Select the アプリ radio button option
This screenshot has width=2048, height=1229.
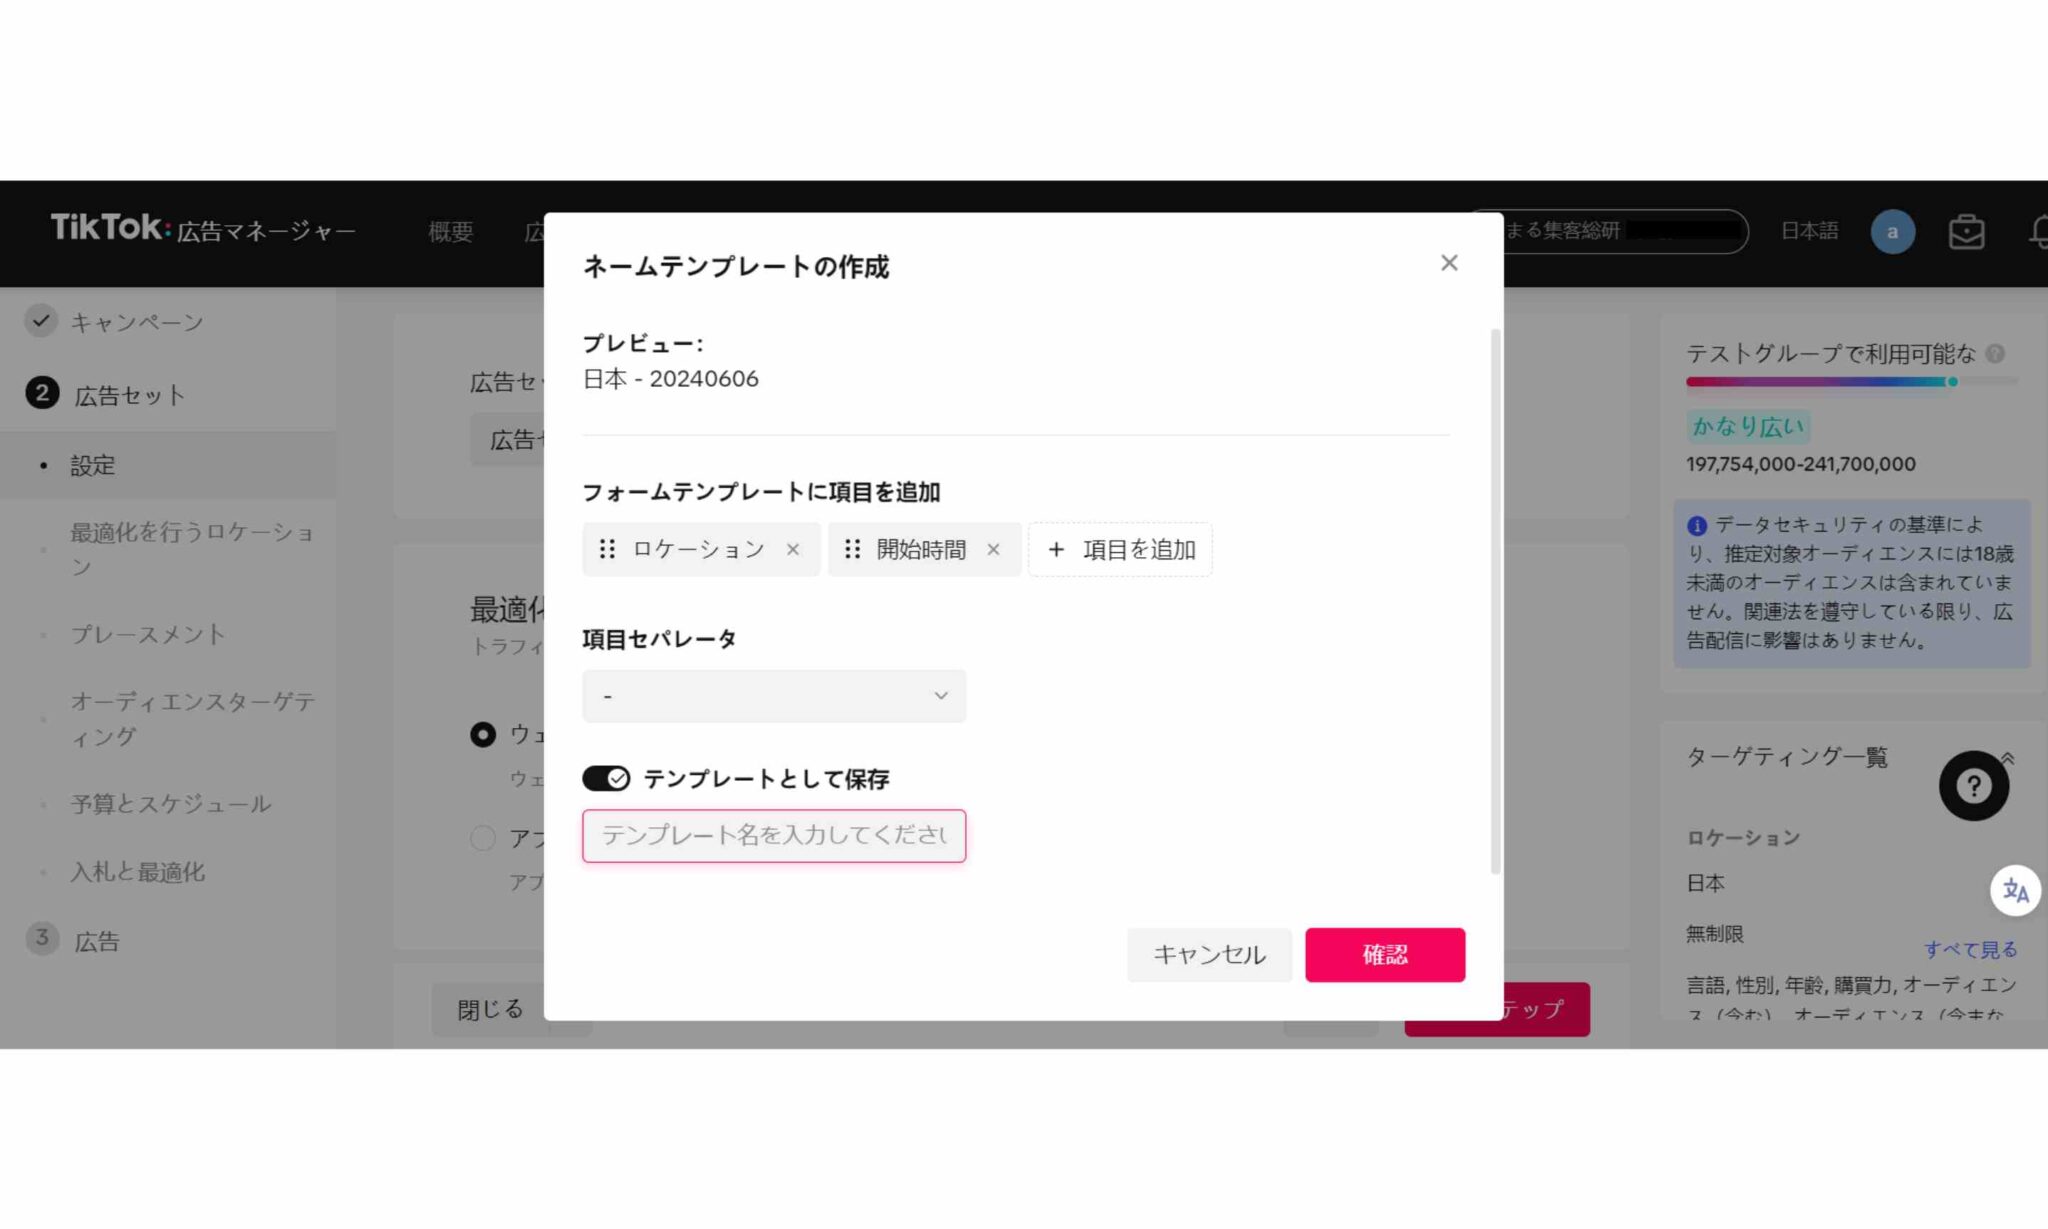pyautogui.click(x=484, y=838)
